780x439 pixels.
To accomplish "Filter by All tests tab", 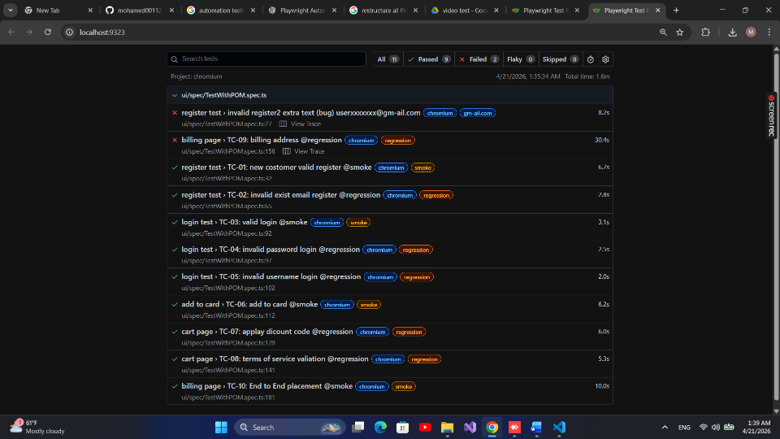I will coord(388,59).
